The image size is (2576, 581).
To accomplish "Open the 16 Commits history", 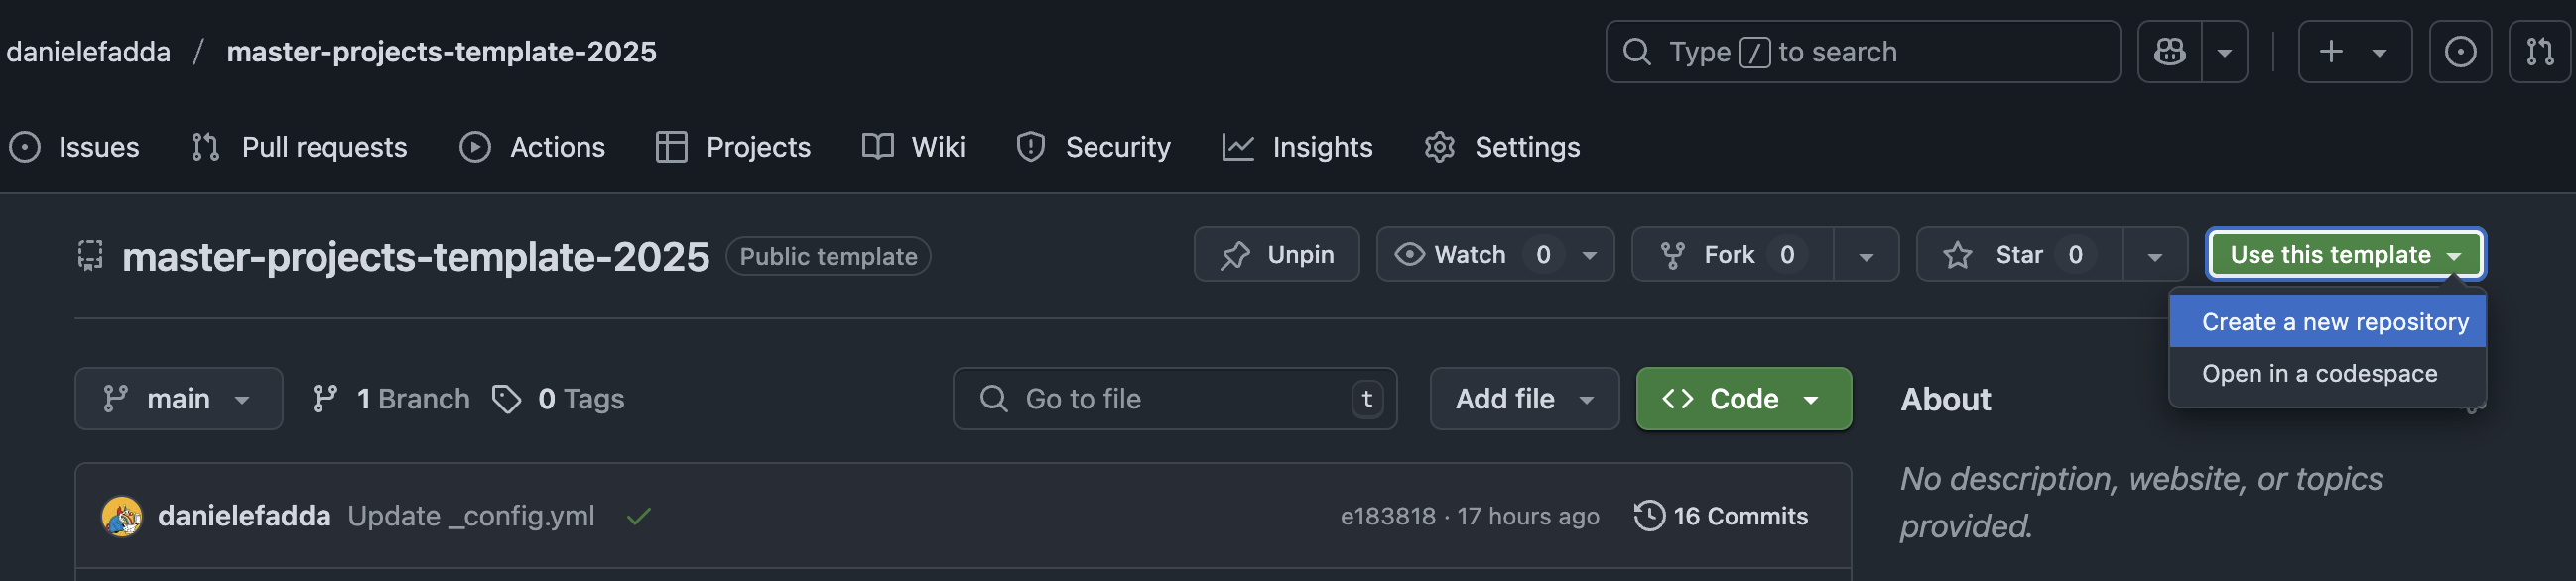I will pos(1721,516).
